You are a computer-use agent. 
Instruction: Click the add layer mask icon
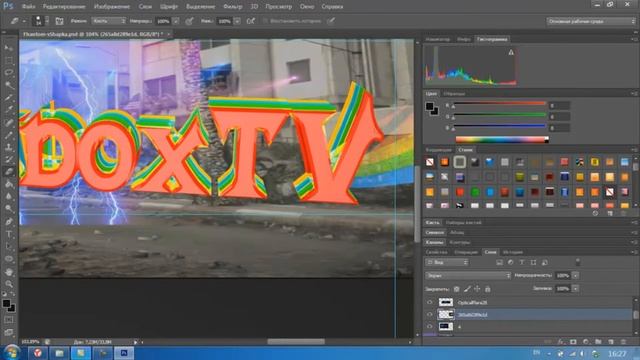(x=573, y=342)
